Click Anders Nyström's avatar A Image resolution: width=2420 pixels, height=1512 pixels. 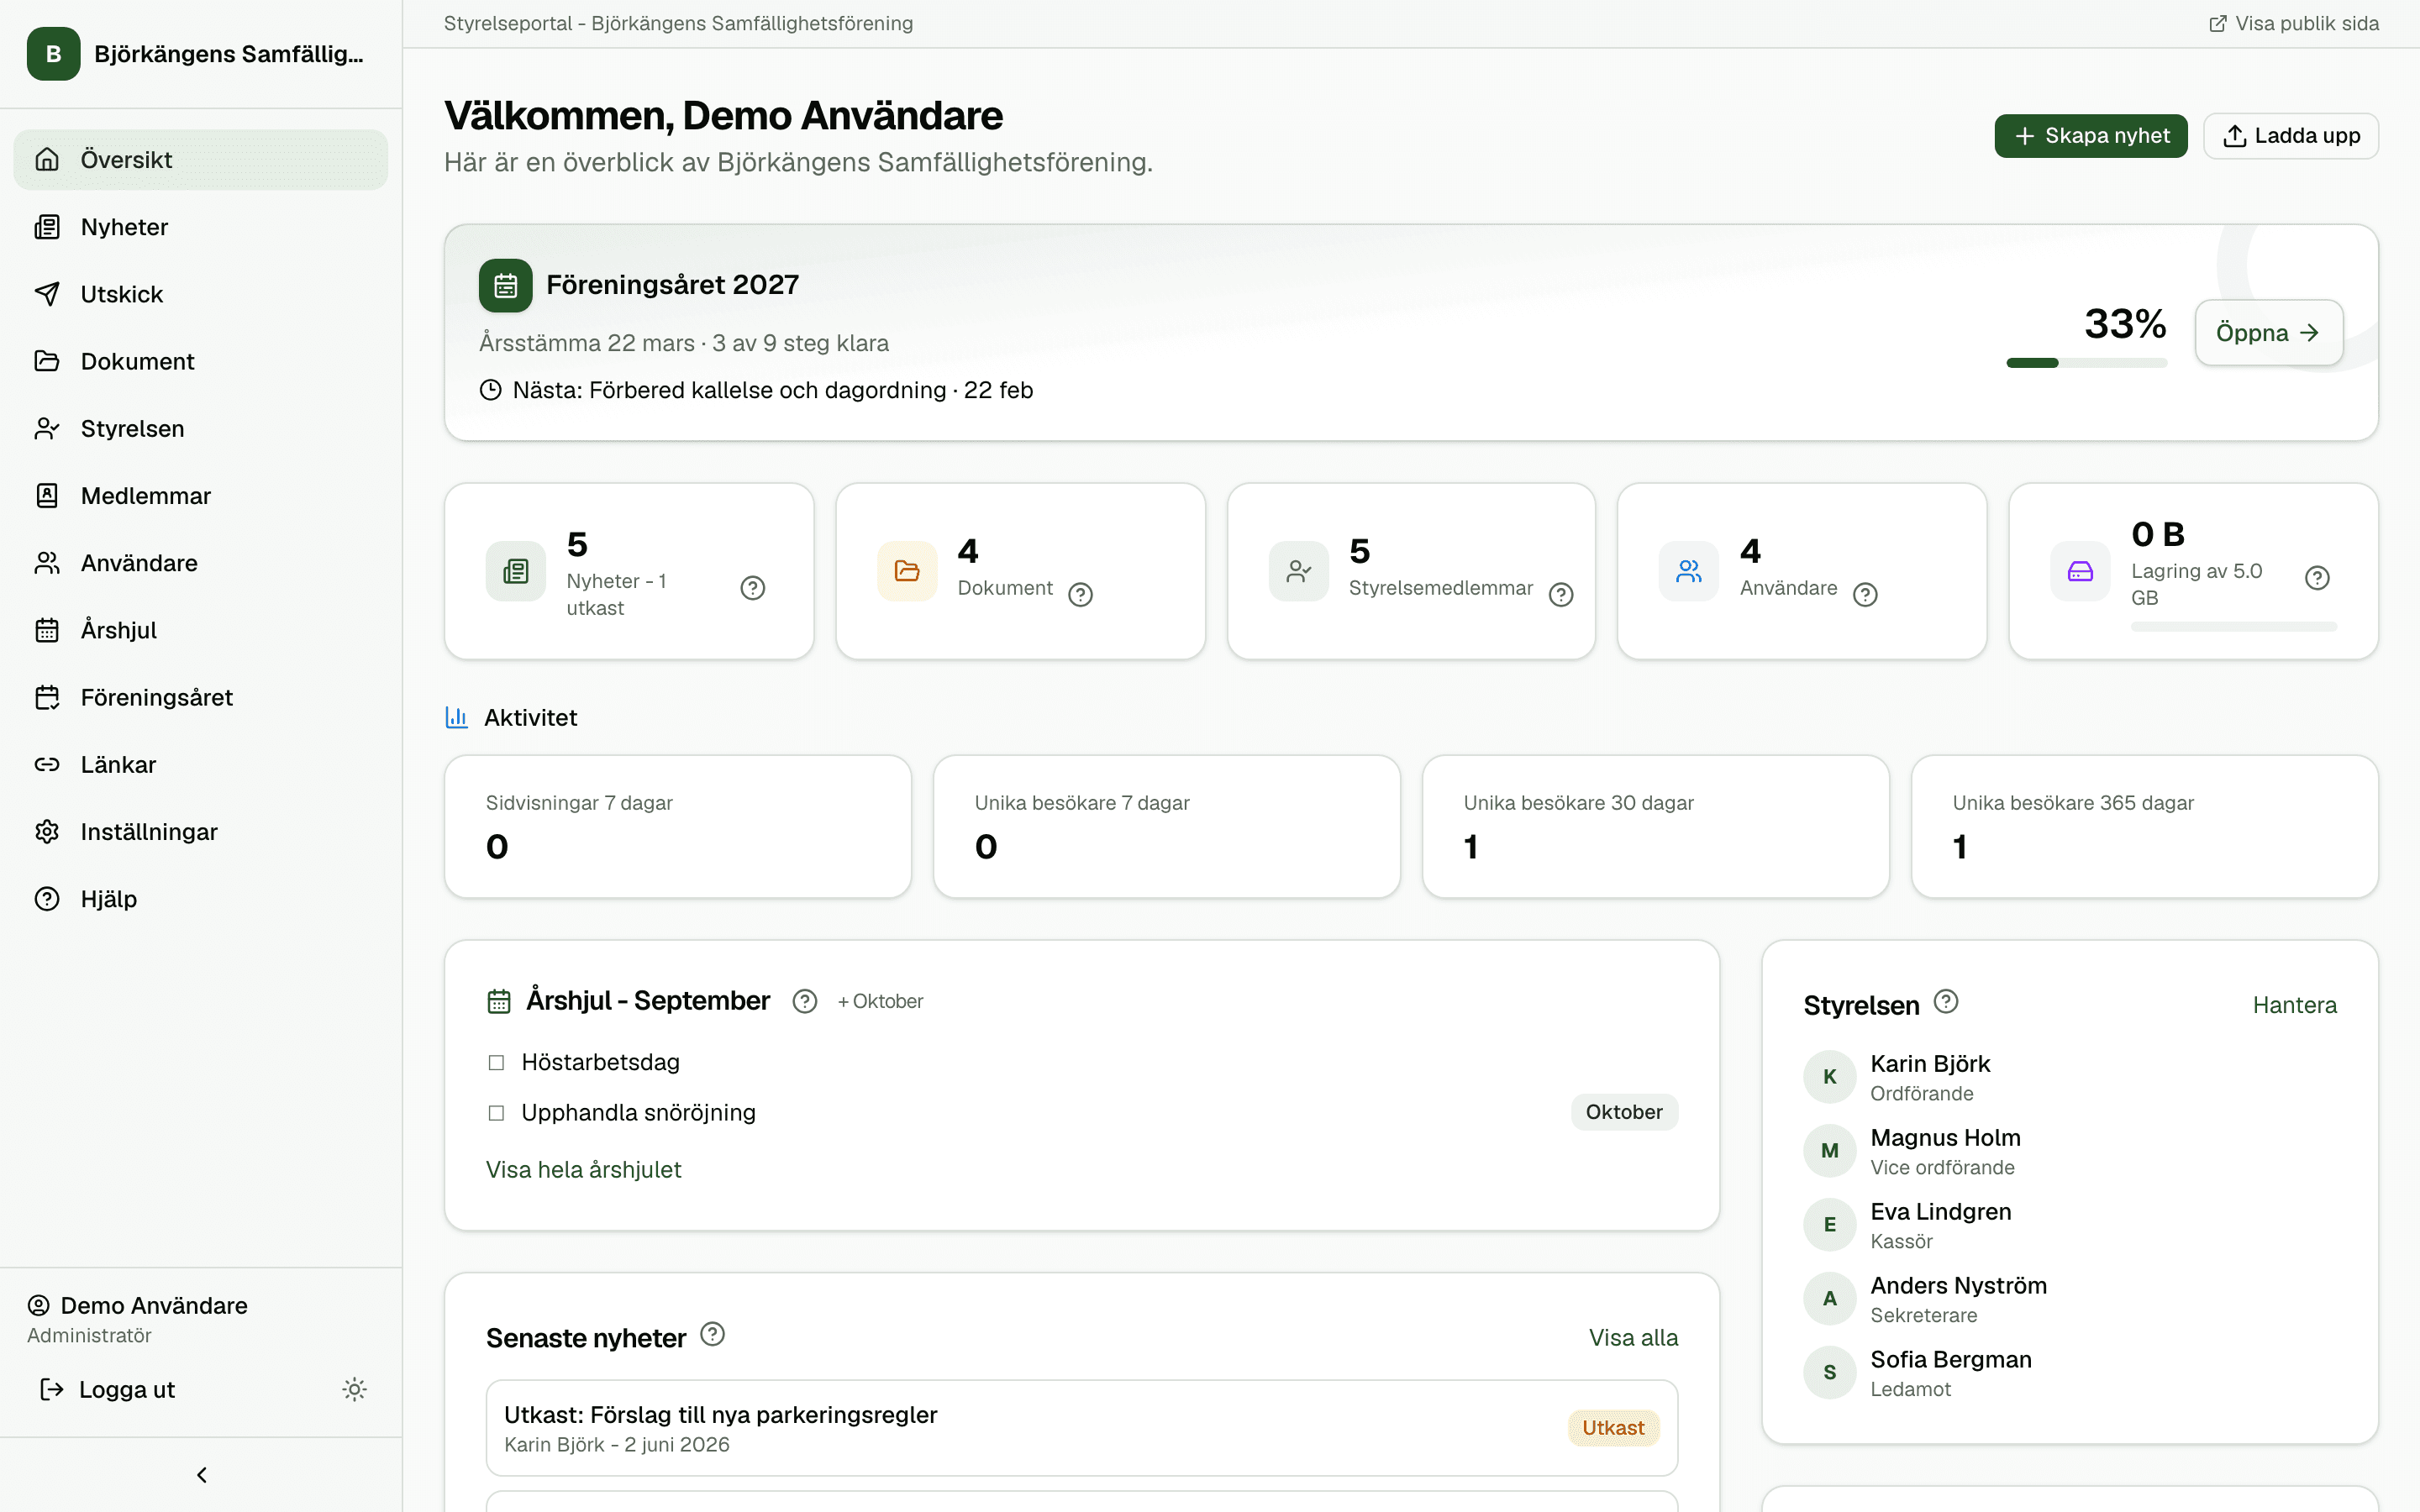tap(1830, 1299)
